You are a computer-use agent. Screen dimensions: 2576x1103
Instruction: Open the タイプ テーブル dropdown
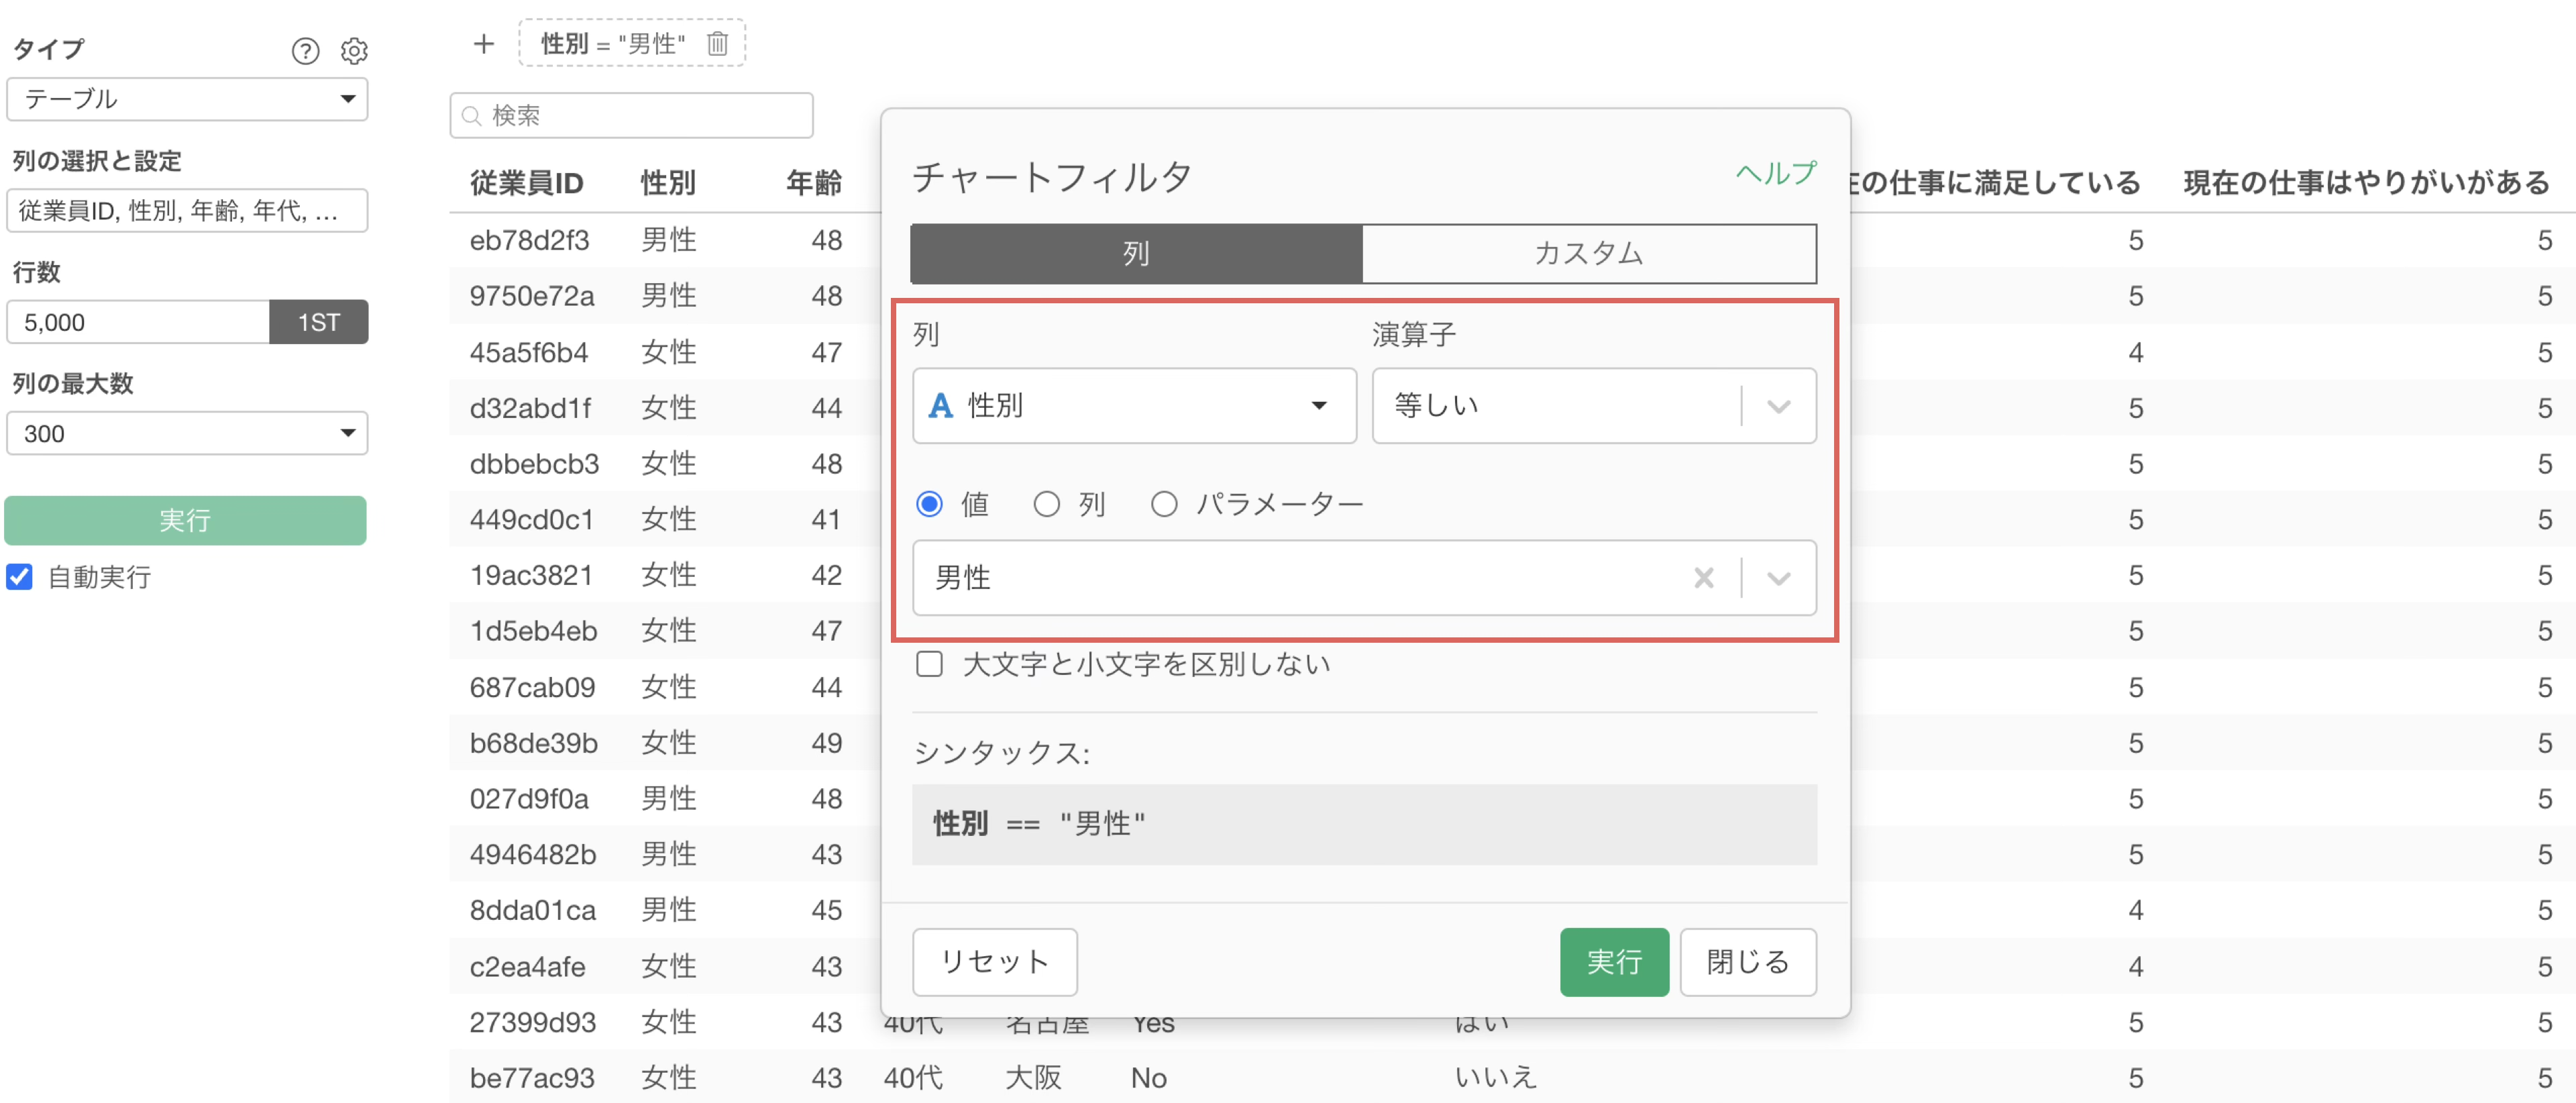(x=187, y=99)
